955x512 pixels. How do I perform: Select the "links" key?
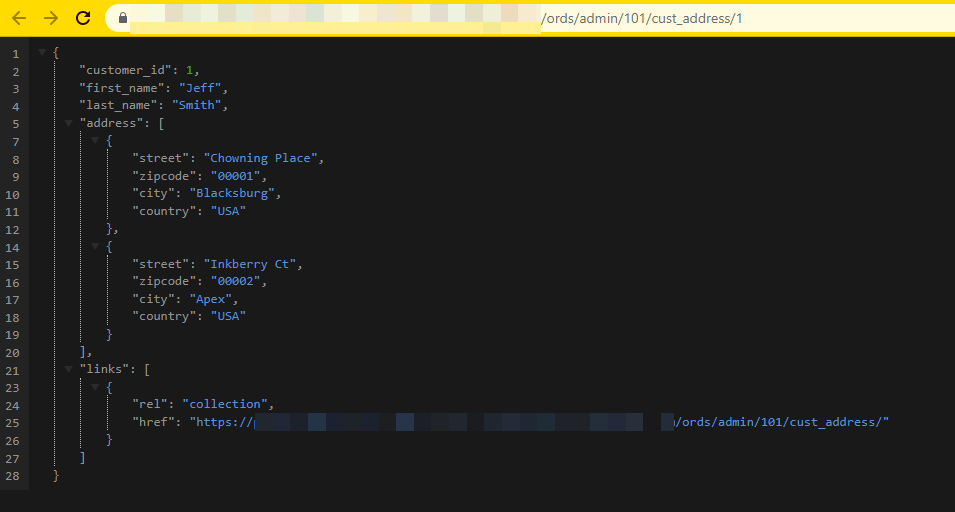coord(104,369)
